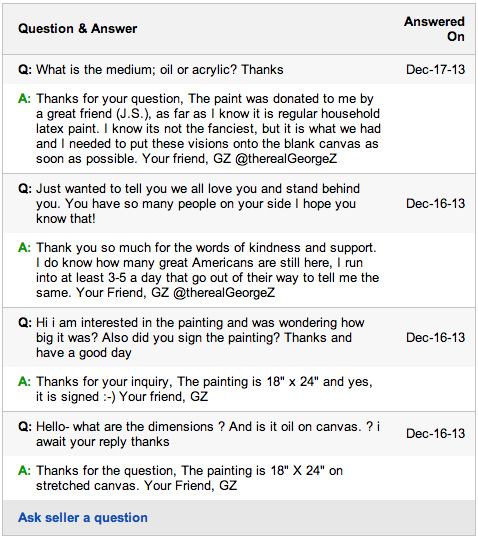Image resolution: width=478 pixels, height=538 pixels.
Task: Click the Dec-17-13 answered date
Action: 435,70
